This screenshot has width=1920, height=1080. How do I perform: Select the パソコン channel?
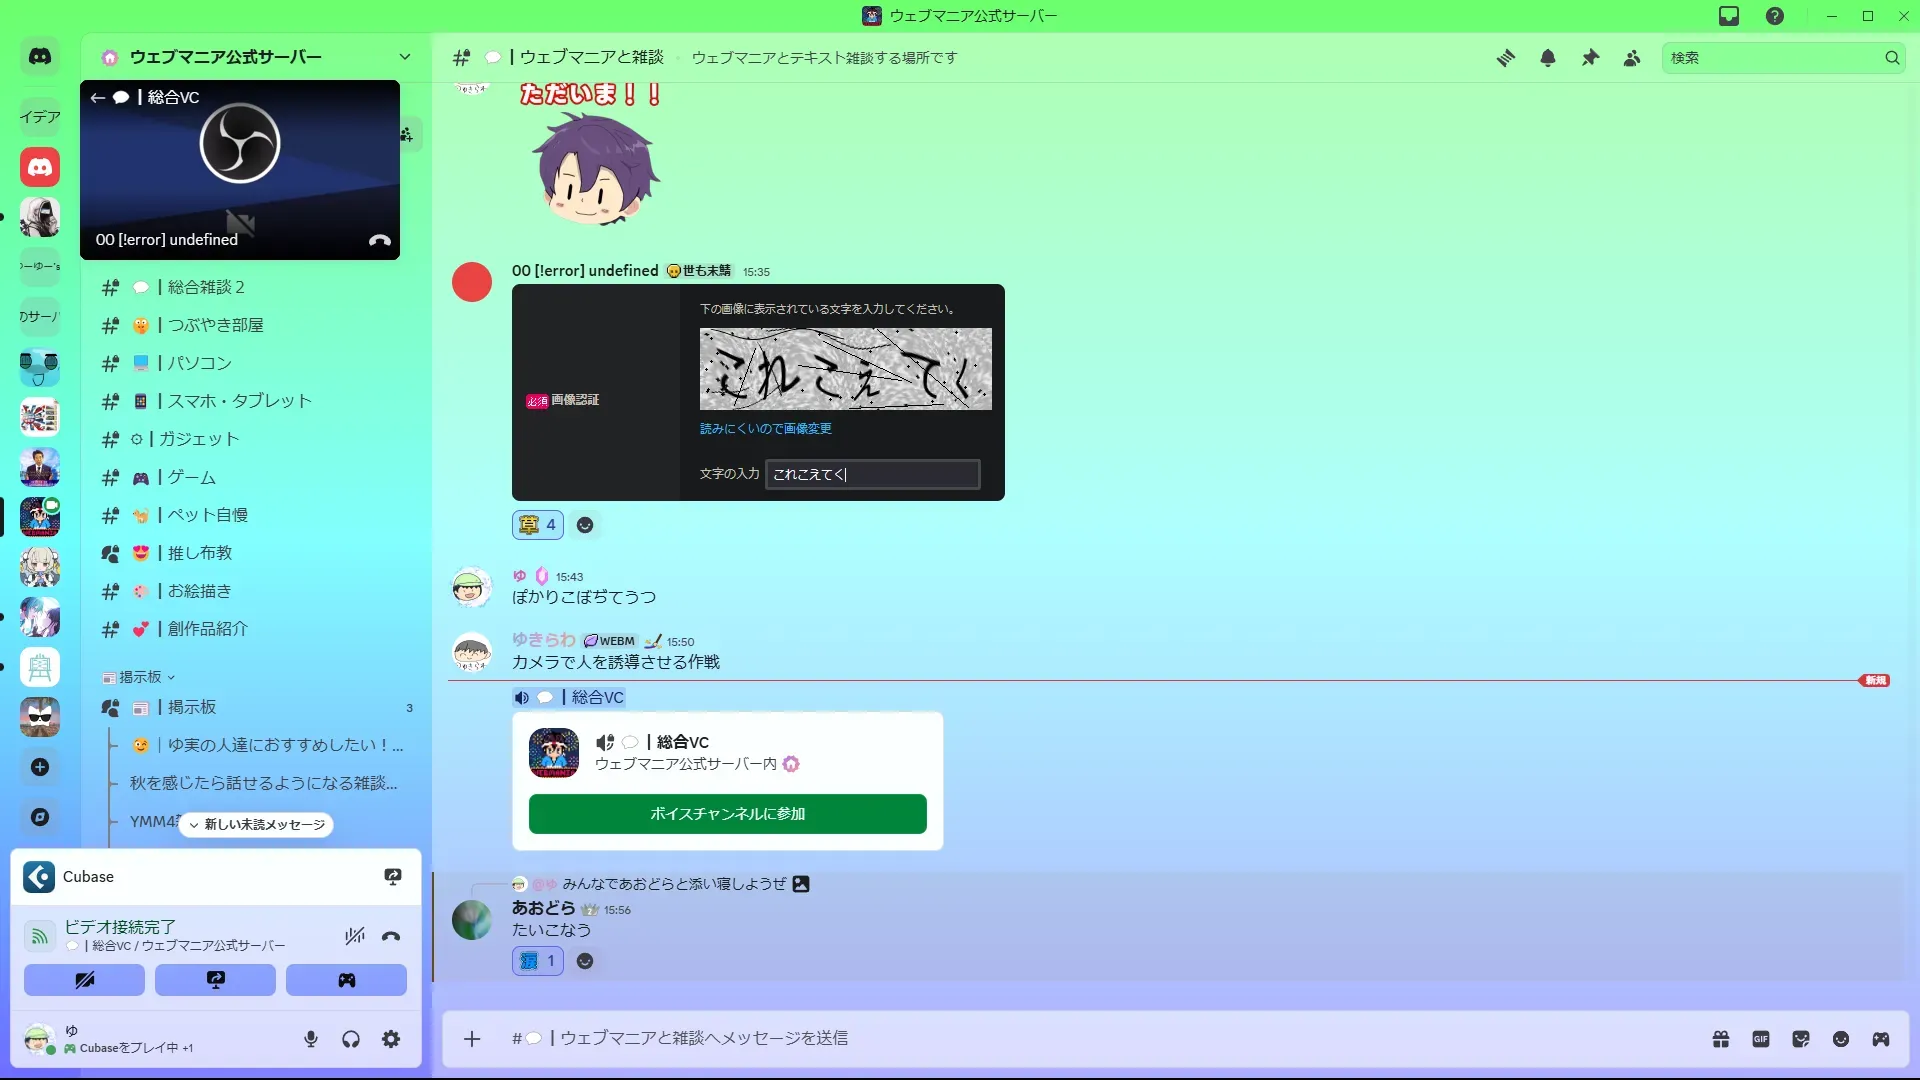tap(199, 363)
